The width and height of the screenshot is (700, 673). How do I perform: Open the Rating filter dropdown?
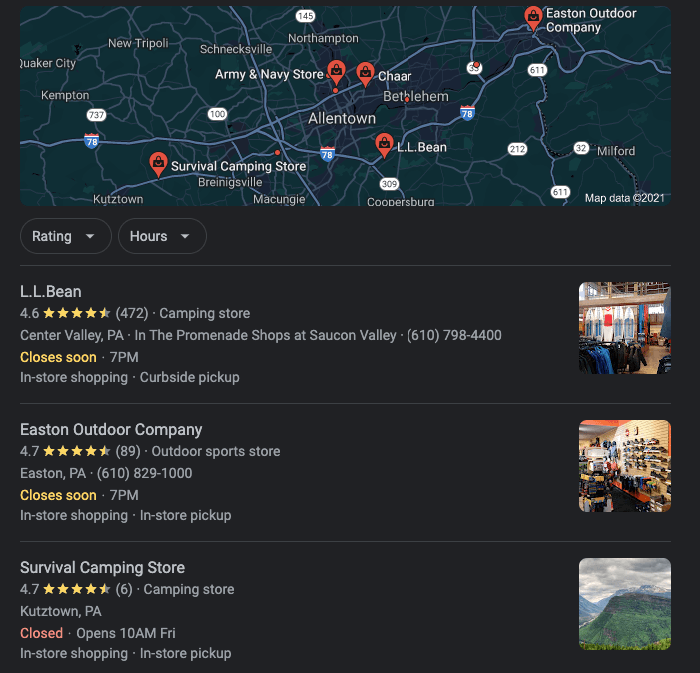pos(66,236)
